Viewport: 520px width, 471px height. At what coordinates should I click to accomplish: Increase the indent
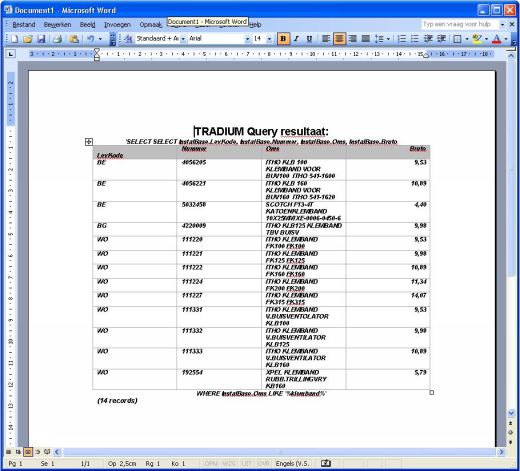[x=441, y=39]
